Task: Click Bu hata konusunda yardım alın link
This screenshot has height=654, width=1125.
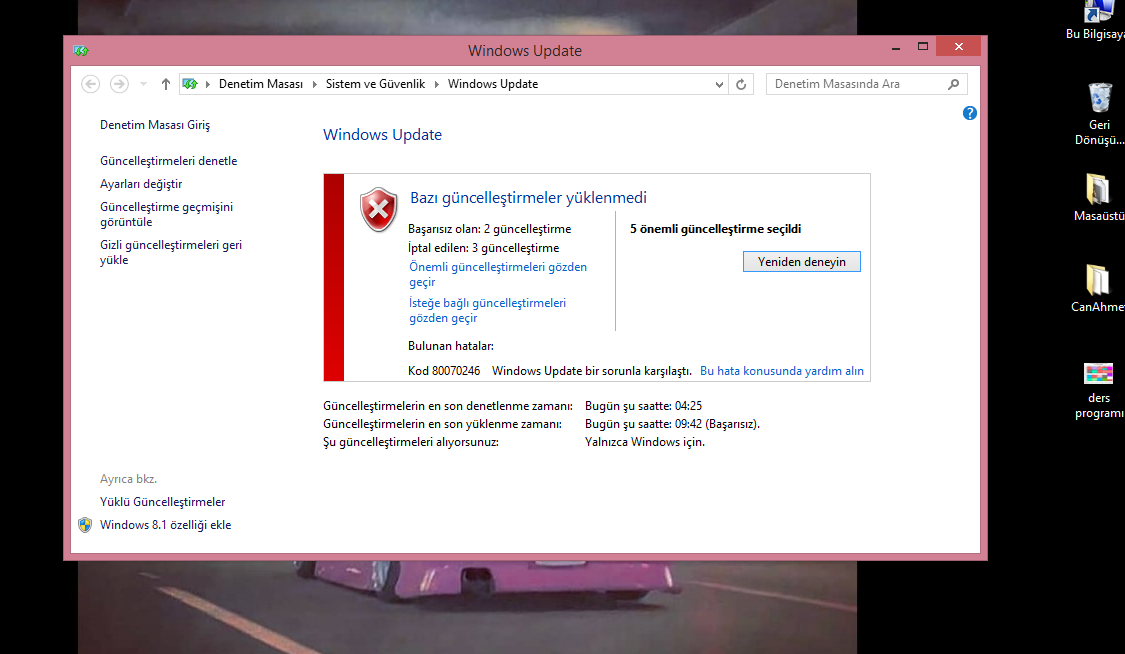Action: tap(782, 370)
